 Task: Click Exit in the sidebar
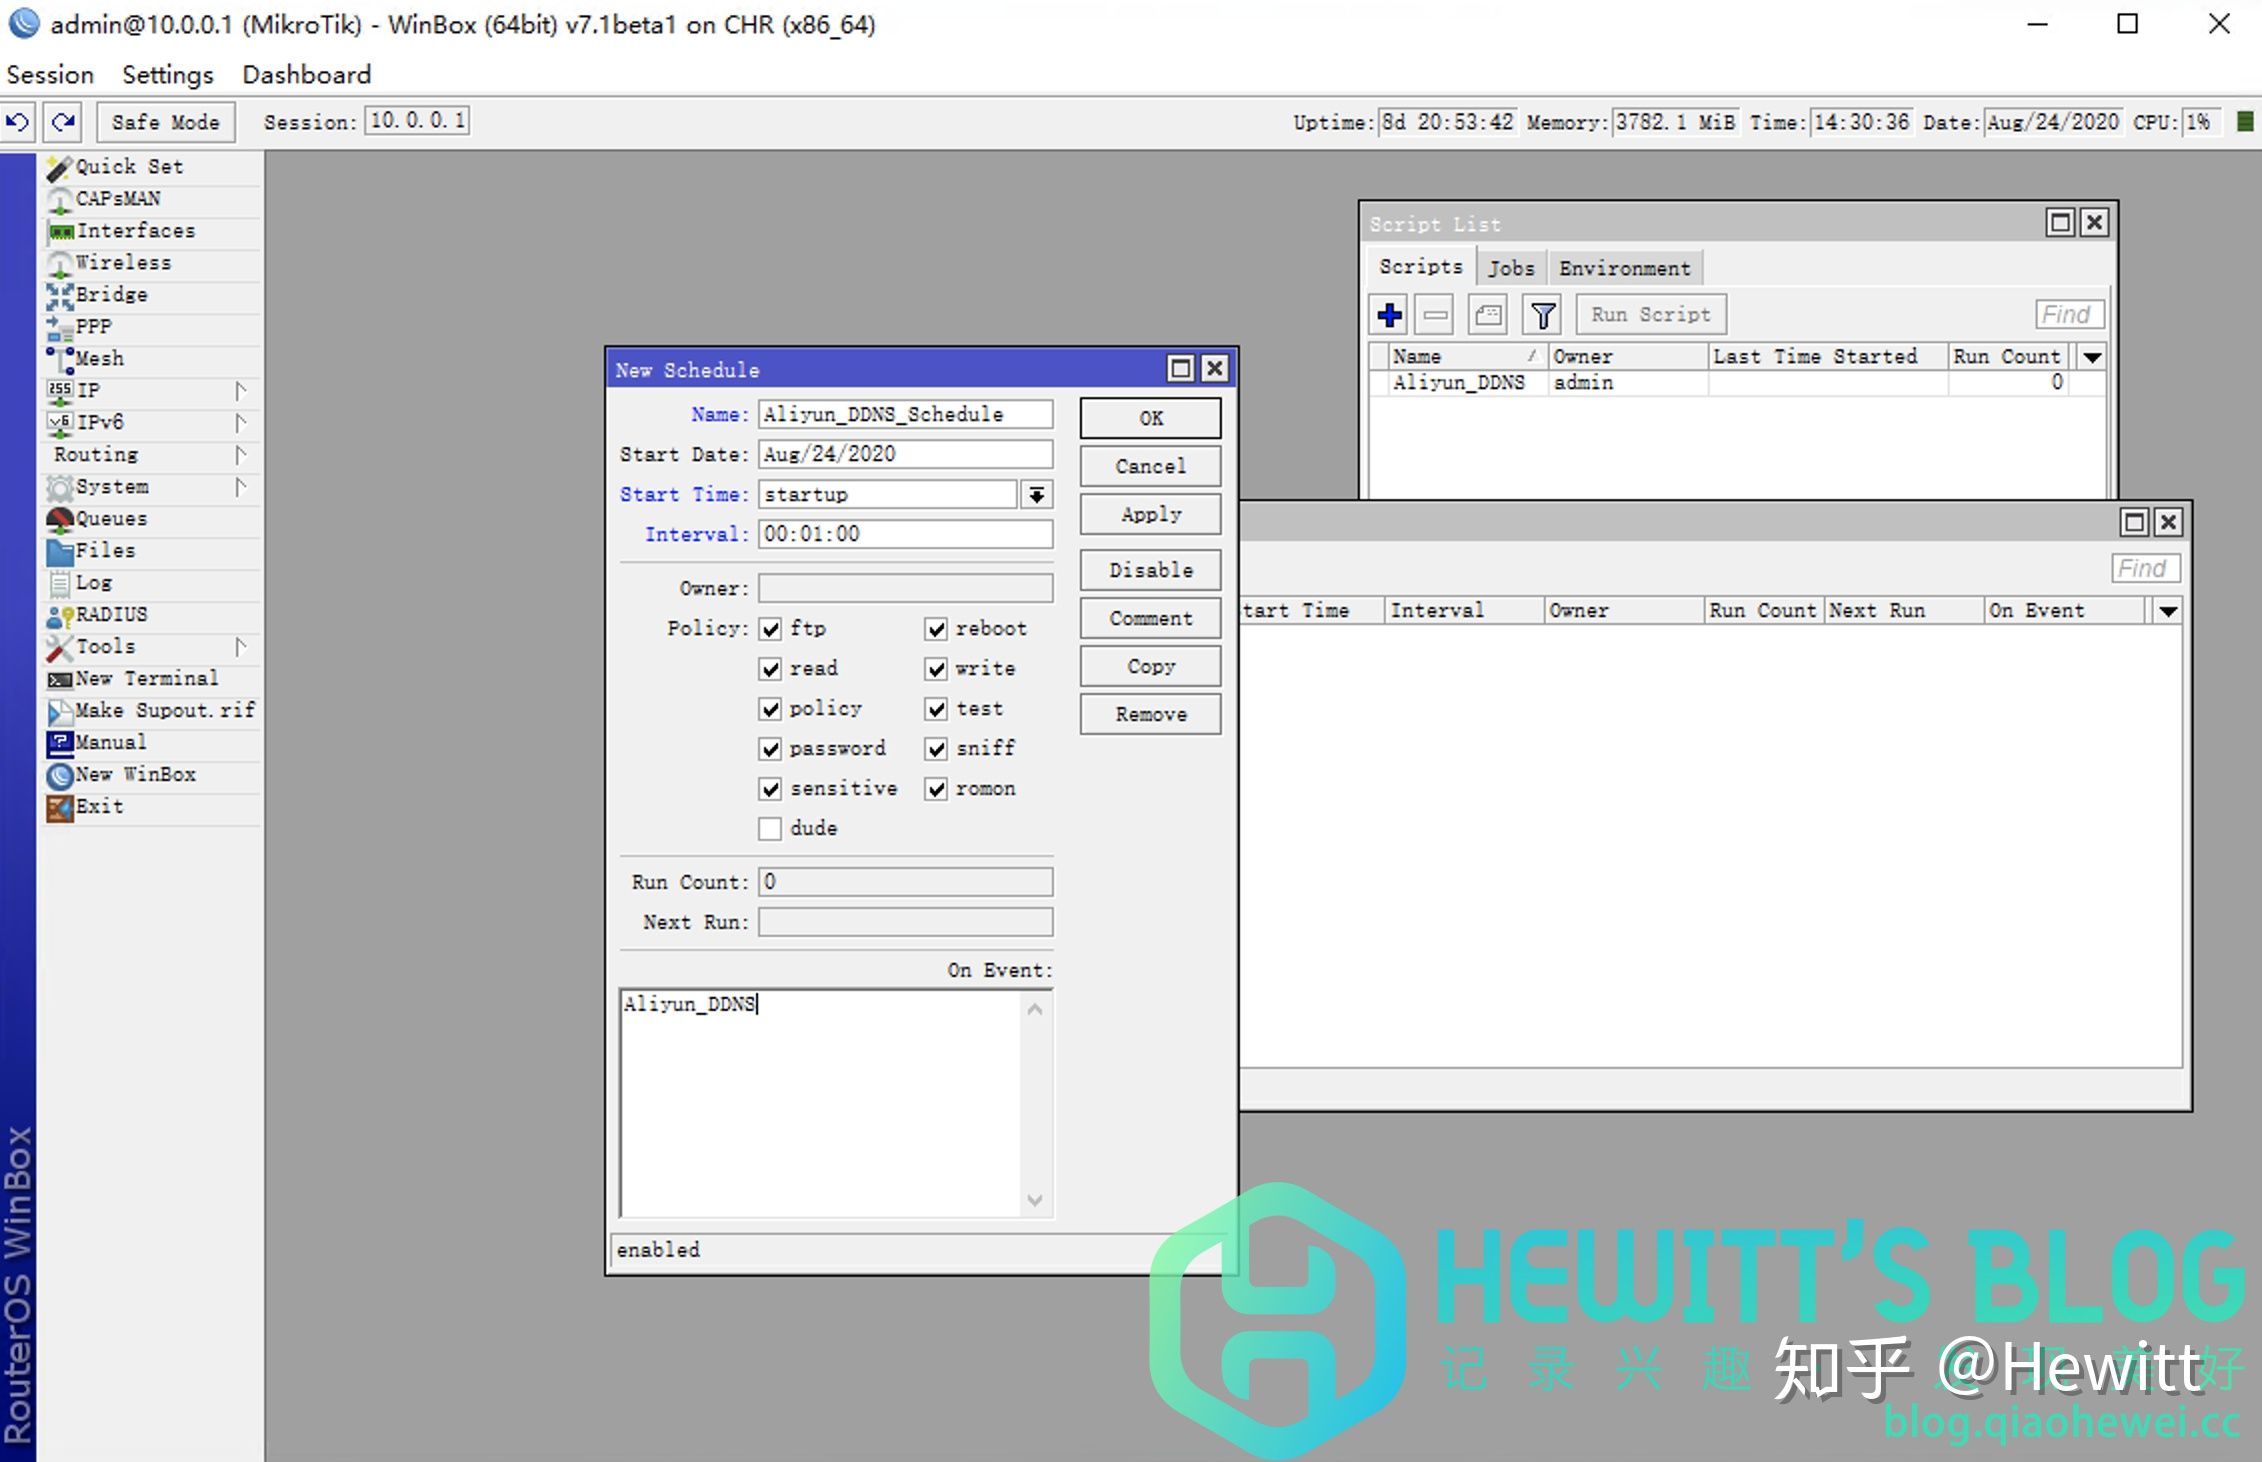pyautogui.click(x=152, y=807)
